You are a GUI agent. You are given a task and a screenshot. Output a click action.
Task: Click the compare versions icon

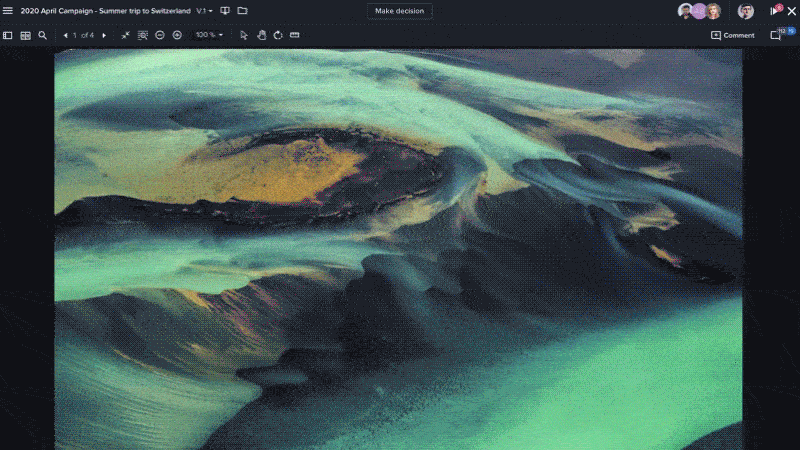pos(225,11)
